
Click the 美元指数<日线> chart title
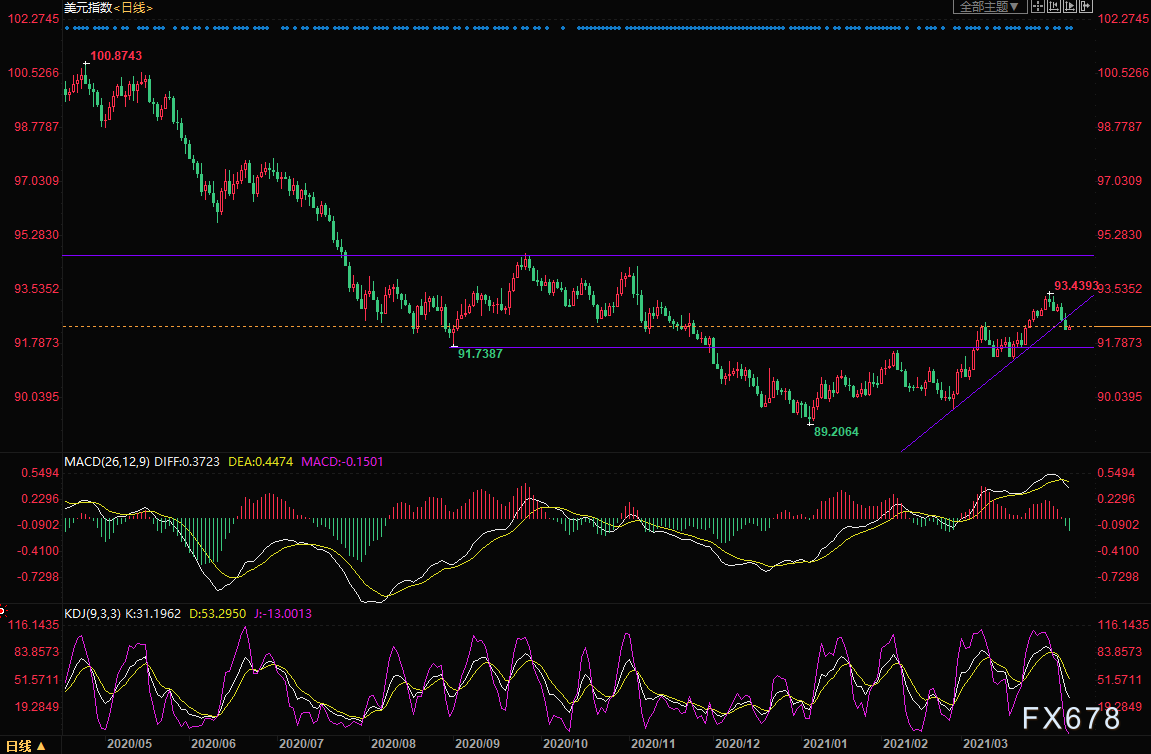point(108,7)
